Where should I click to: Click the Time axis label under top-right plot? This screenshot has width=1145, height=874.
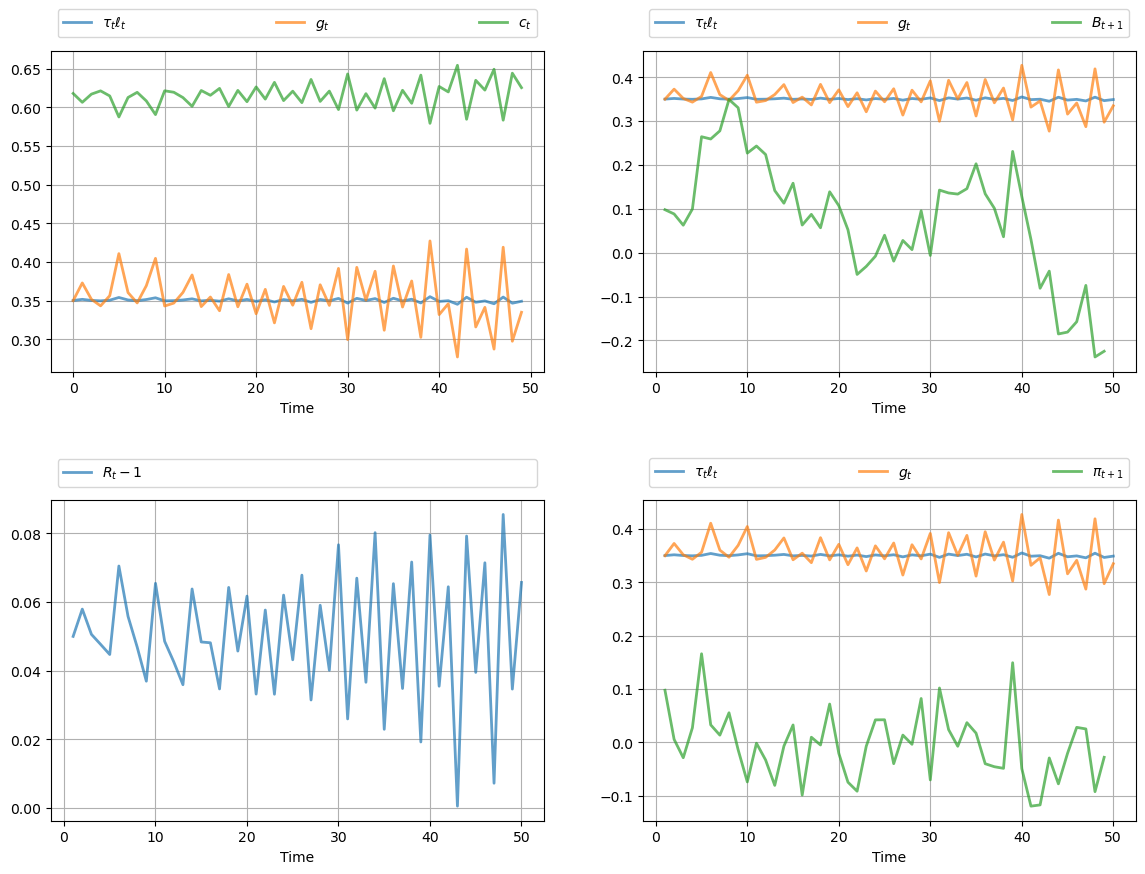coord(889,408)
